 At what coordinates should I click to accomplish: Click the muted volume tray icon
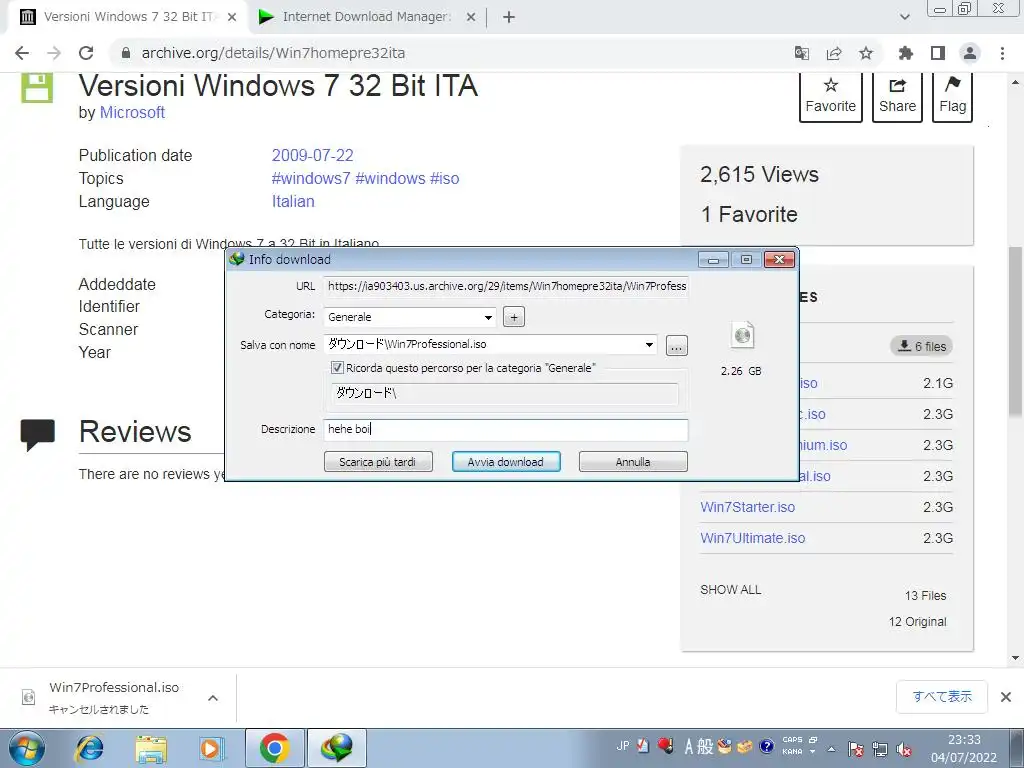(x=904, y=749)
